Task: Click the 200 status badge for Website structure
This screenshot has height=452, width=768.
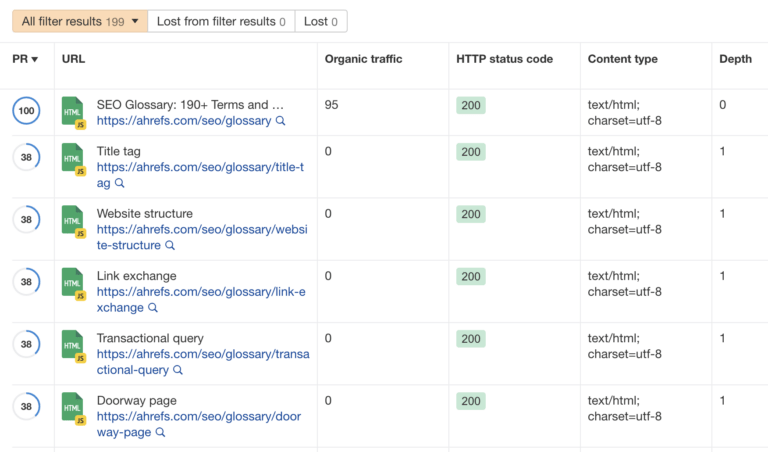Action: [470, 214]
